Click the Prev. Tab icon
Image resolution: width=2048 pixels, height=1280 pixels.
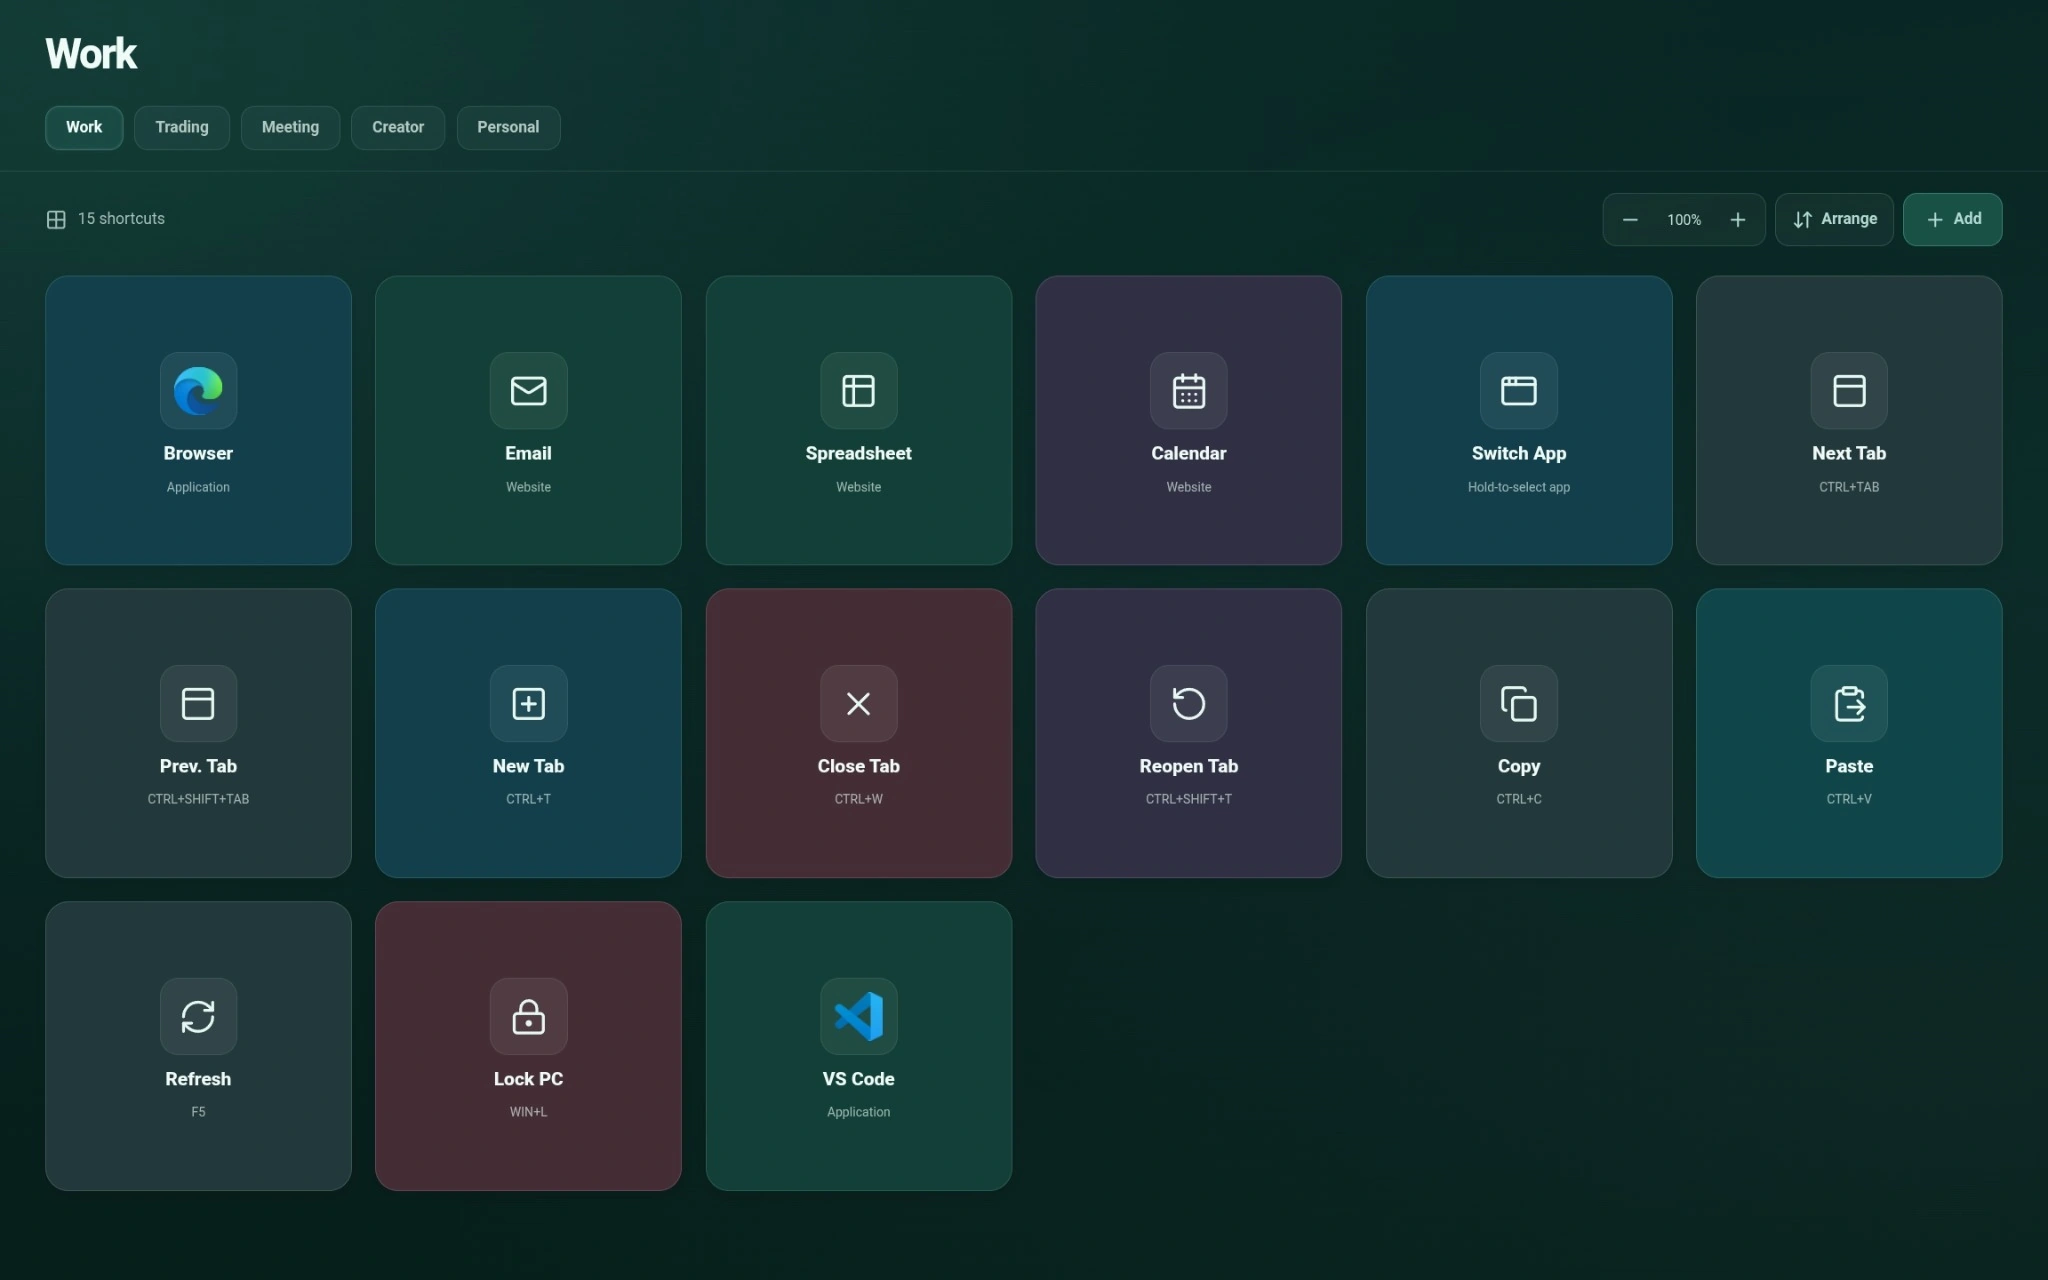(x=198, y=703)
